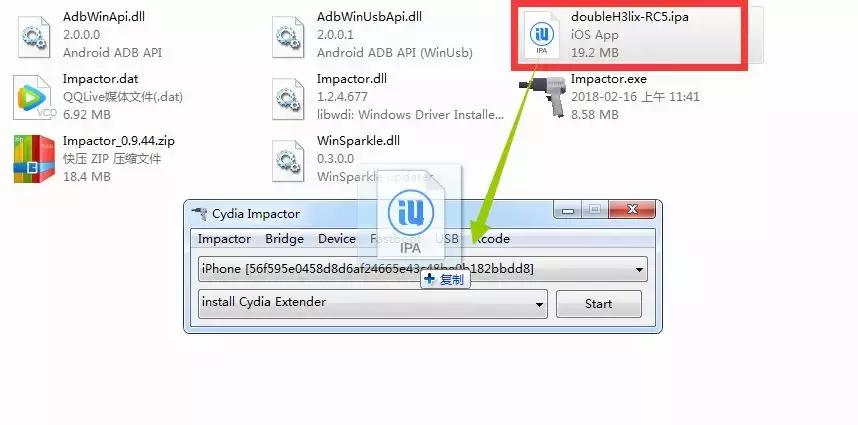Click the '6.92 MB' size of Impactor.dat
858x425 pixels.
pos(87,115)
